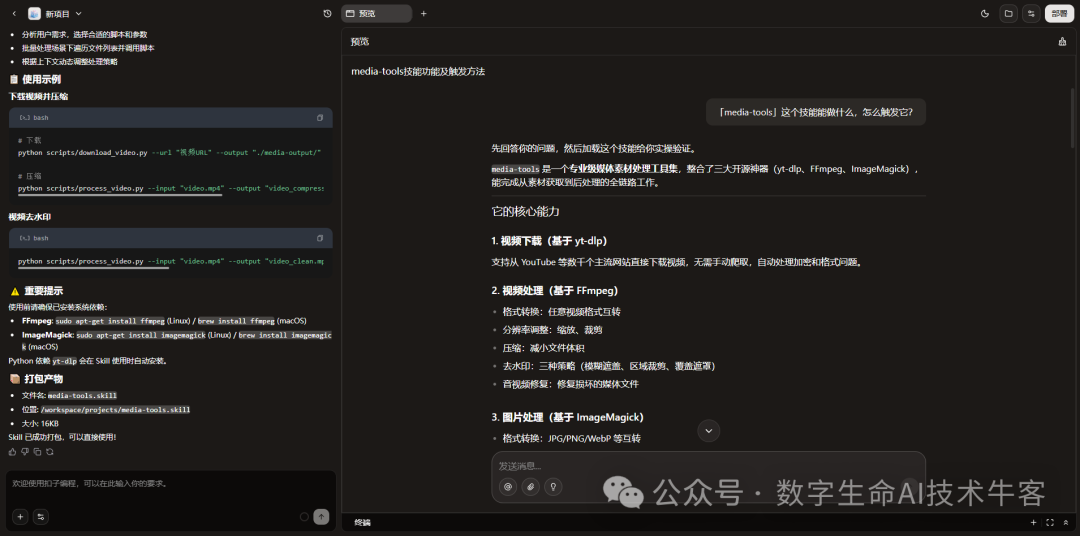Click the media-tools技能功能及触发方法 title
Screen dimensions: 1080x536
[x=418, y=72]
